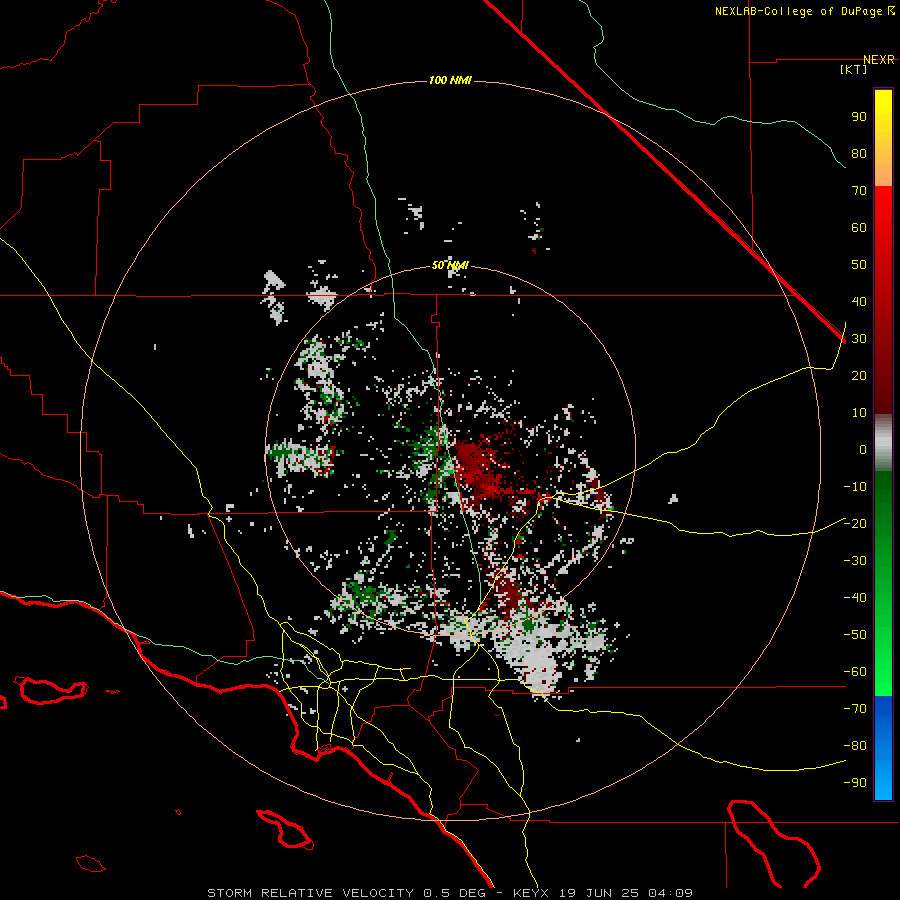The height and width of the screenshot is (900, 900).
Task: Select the "10" value on velocity scale
Action: 859,413
